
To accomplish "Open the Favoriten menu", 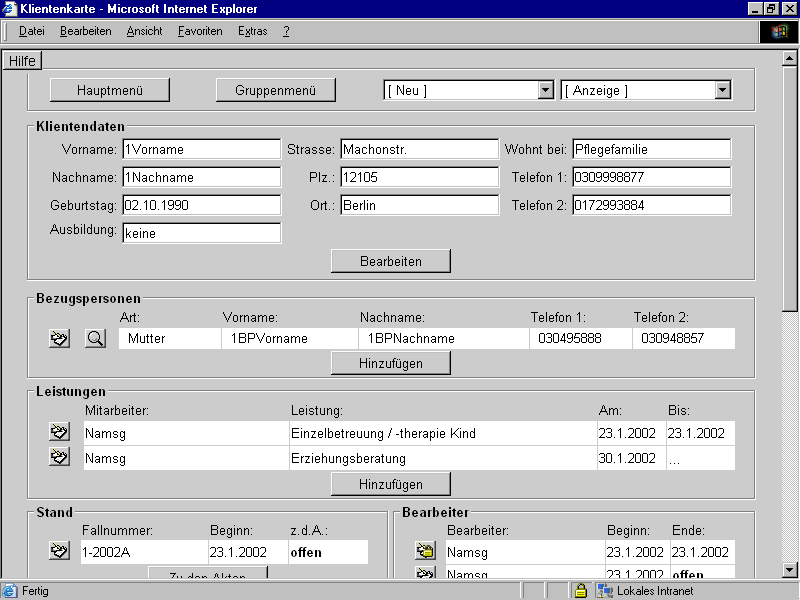I will [x=200, y=31].
